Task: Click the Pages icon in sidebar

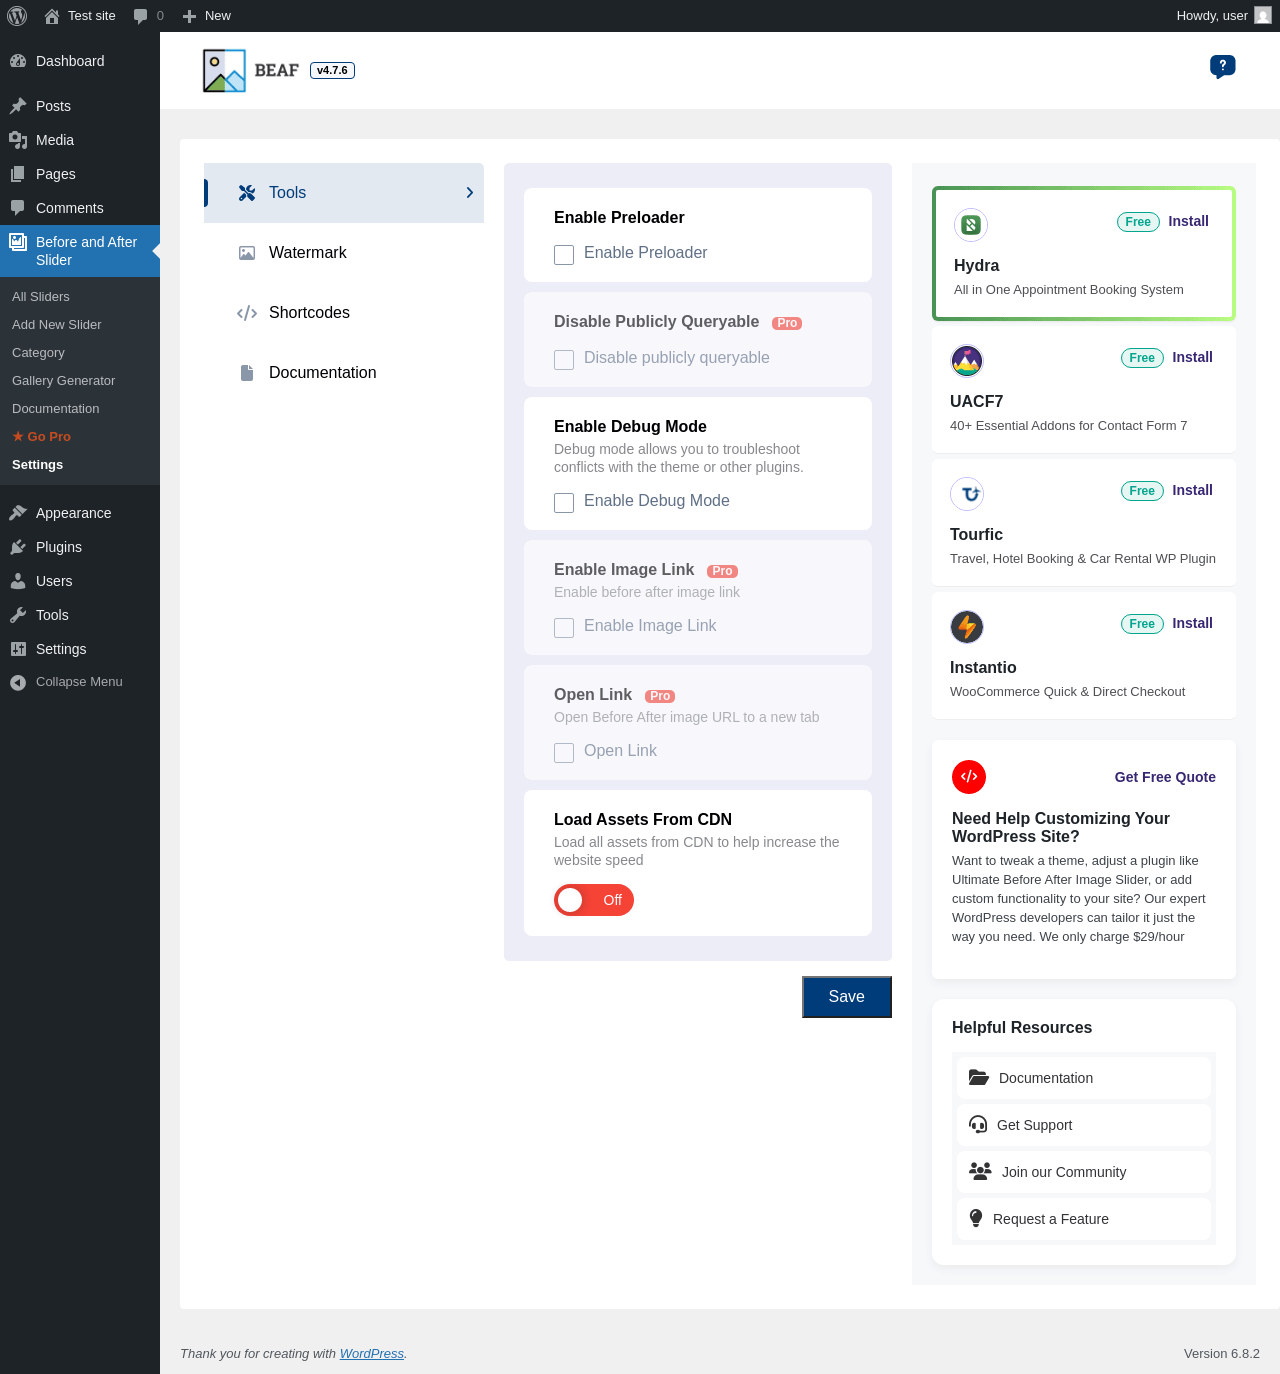Action: click(18, 174)
